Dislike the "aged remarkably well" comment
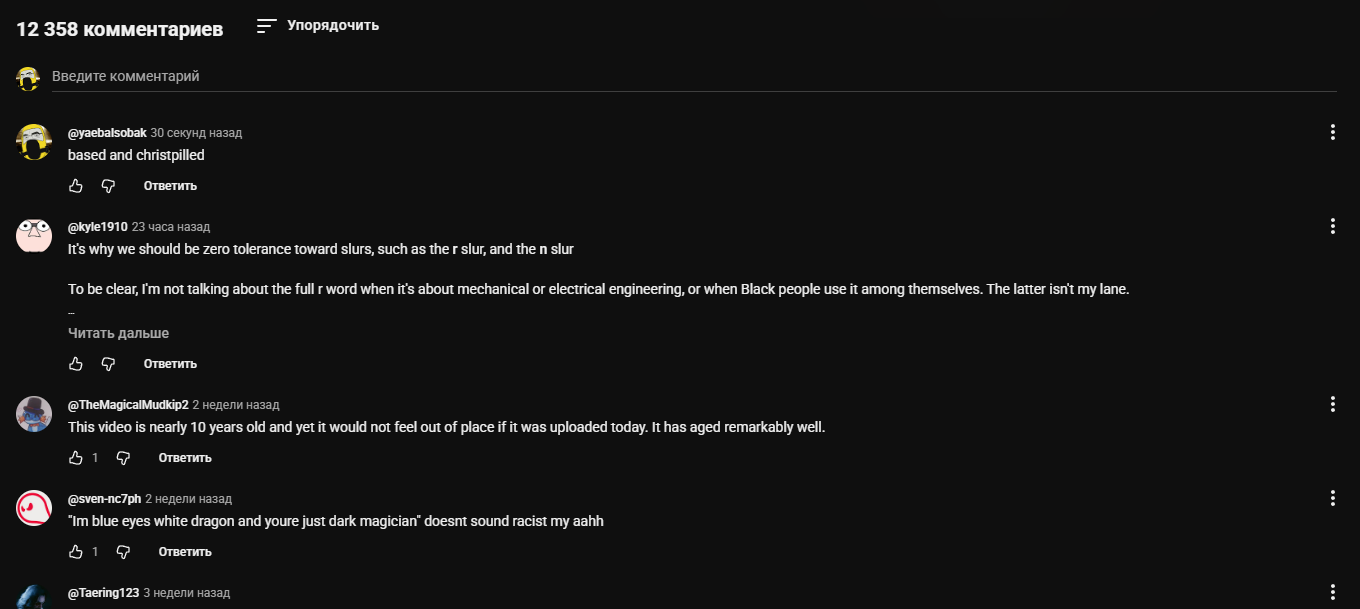Screen dimensions: 1360x609 pyautogui.click(x=123, y=458)
